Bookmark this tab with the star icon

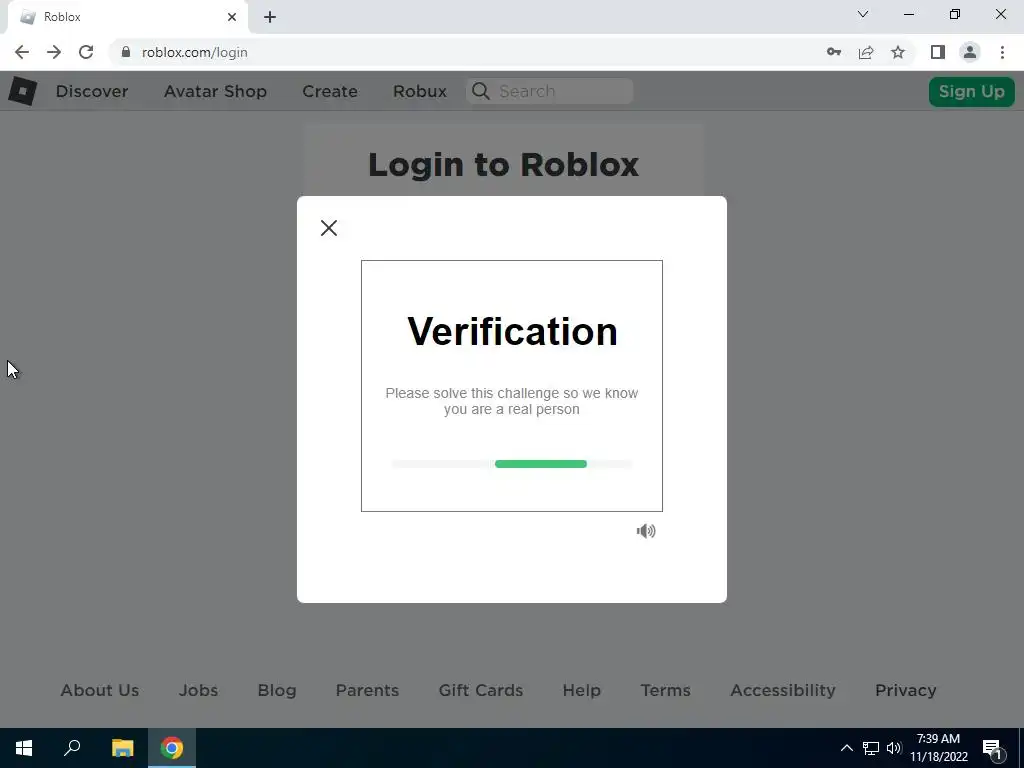click(898, 52)
